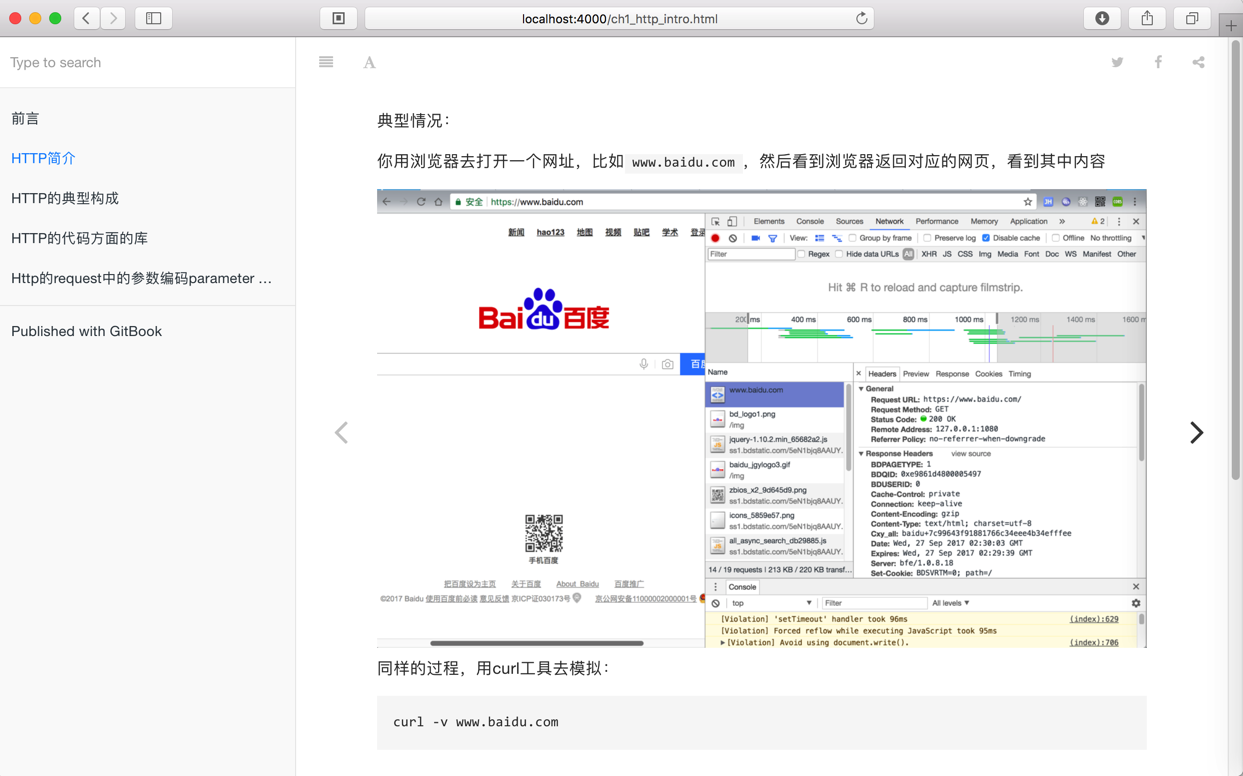
Task: Reload the page with the refresh icon
Action: tap(861, 18)
